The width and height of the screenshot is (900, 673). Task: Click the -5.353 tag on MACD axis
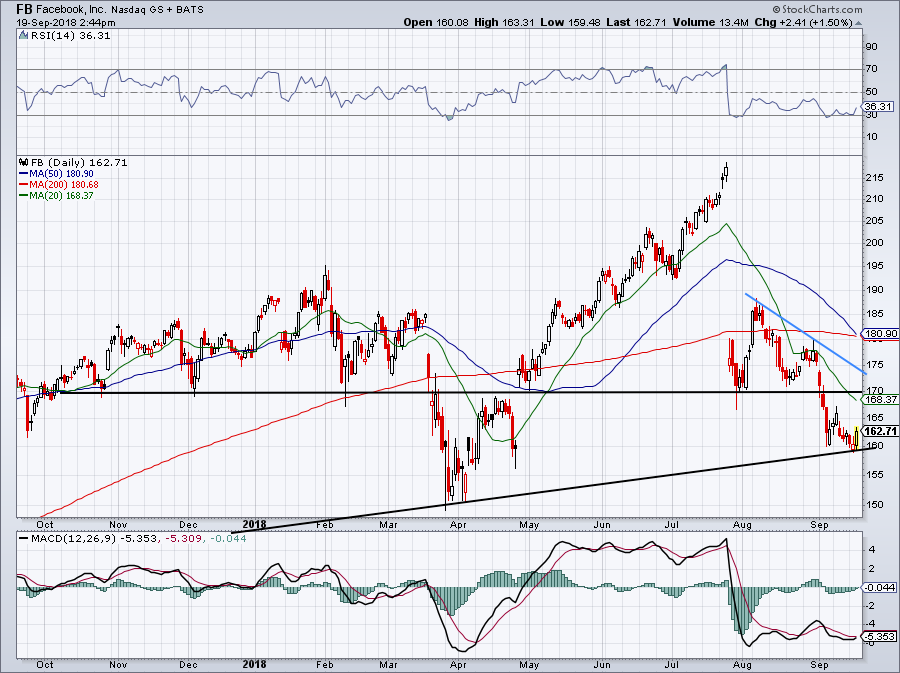(x=879, y=637)
